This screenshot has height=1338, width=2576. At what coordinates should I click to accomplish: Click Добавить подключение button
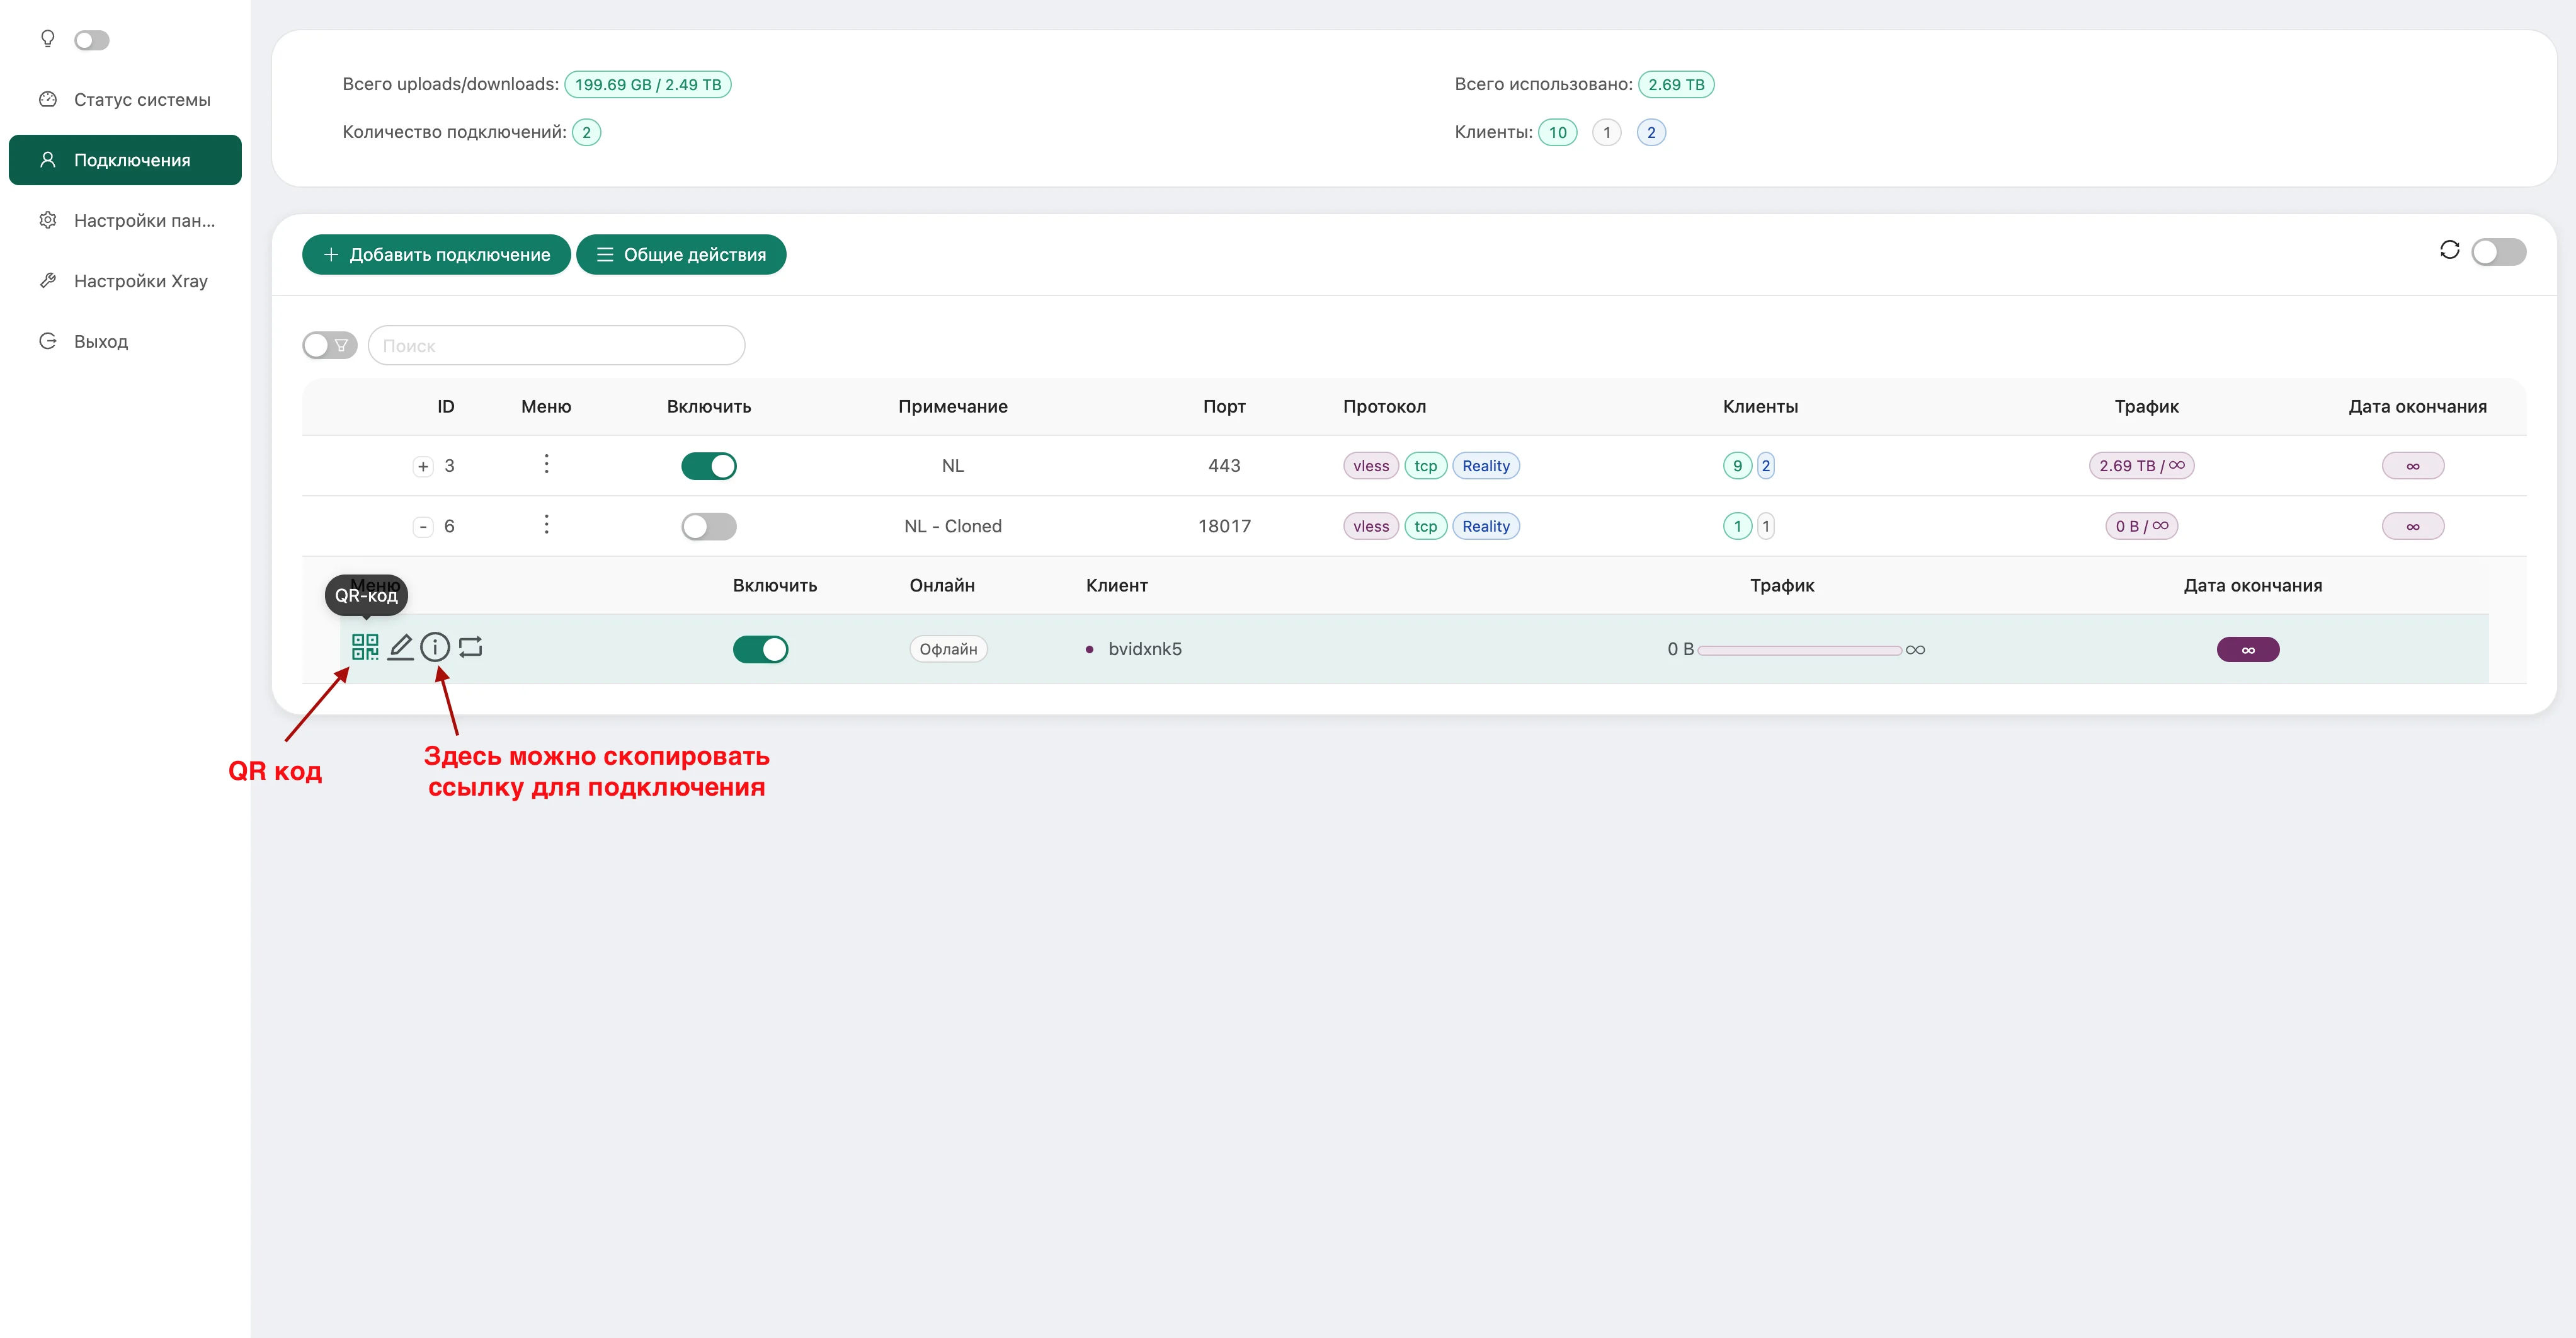coord(436,254)
